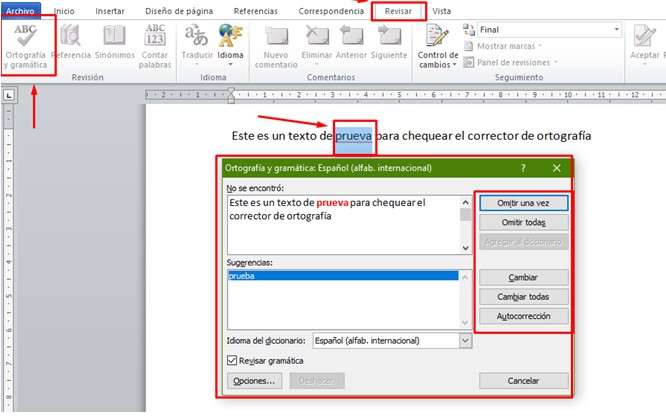Viewport: 666px width, 418px height.
Task: Click the up arrow of No se encontró scrollbar
Action: pos(466,202)
